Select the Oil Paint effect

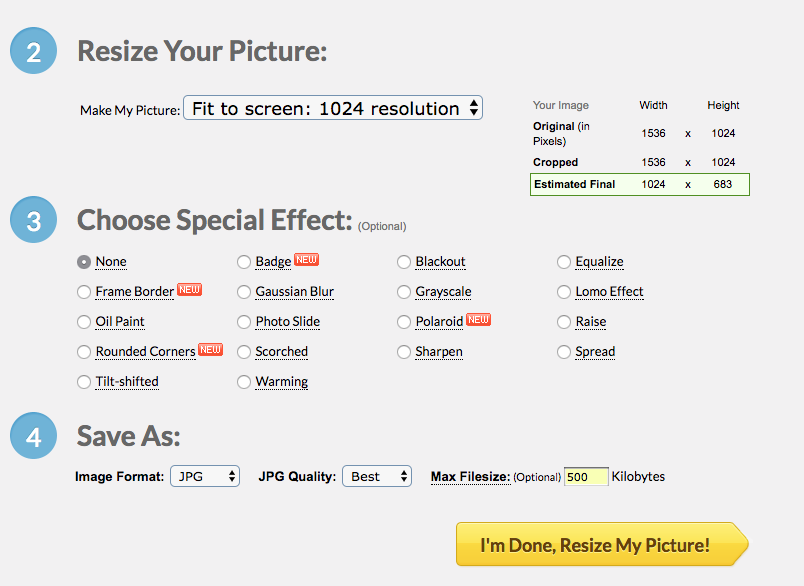(84, 322)
